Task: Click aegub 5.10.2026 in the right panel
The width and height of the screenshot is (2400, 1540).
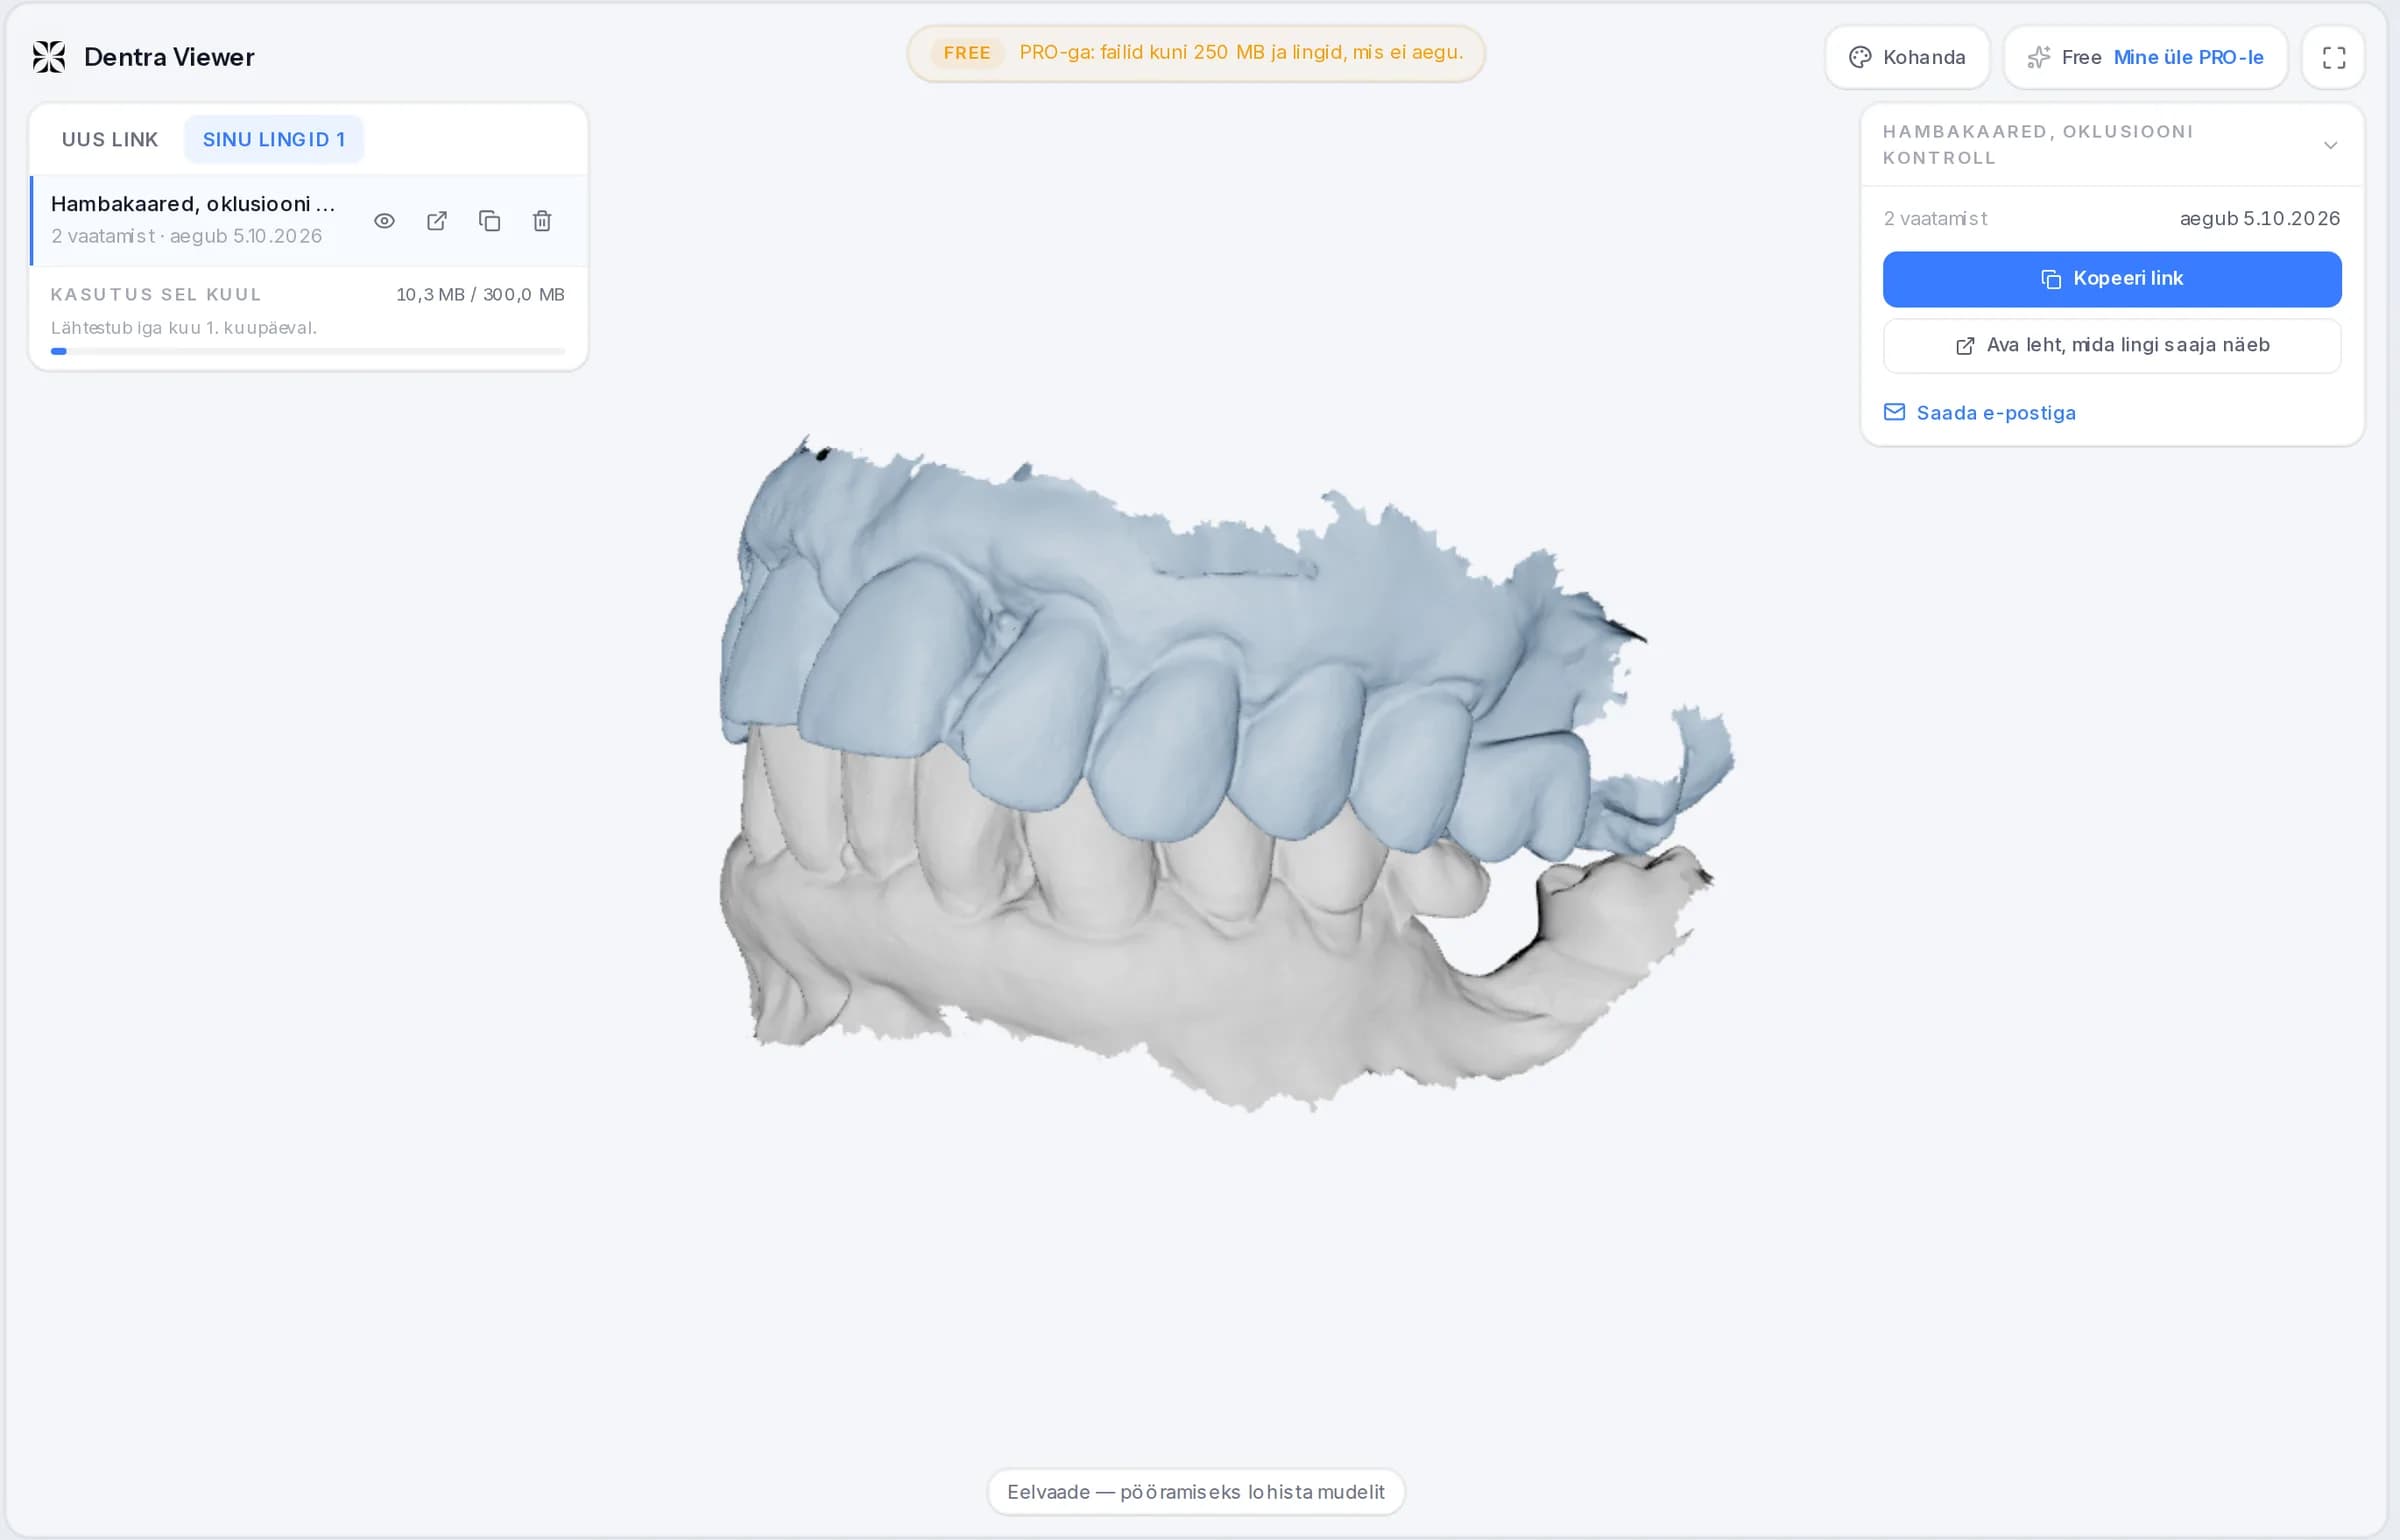Action: (x=2259, y=219)
